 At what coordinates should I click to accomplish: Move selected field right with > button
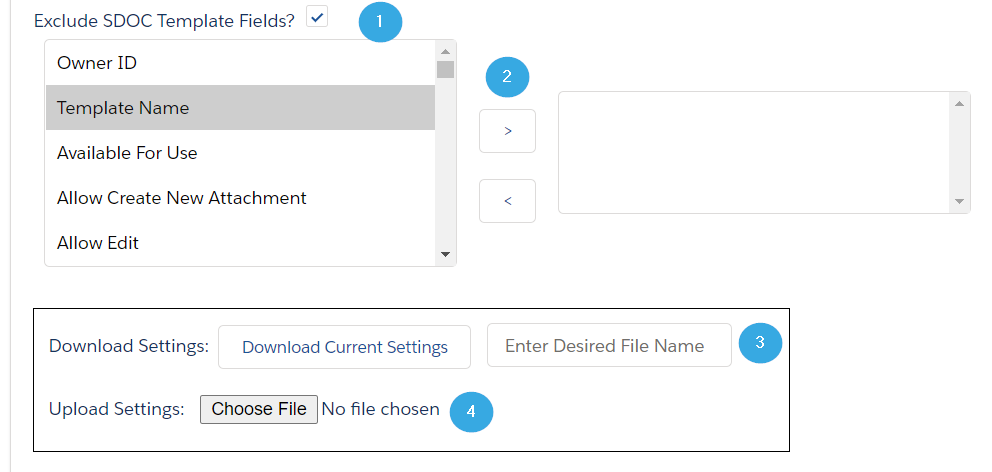pyautogui.click(x=507, y=131)
